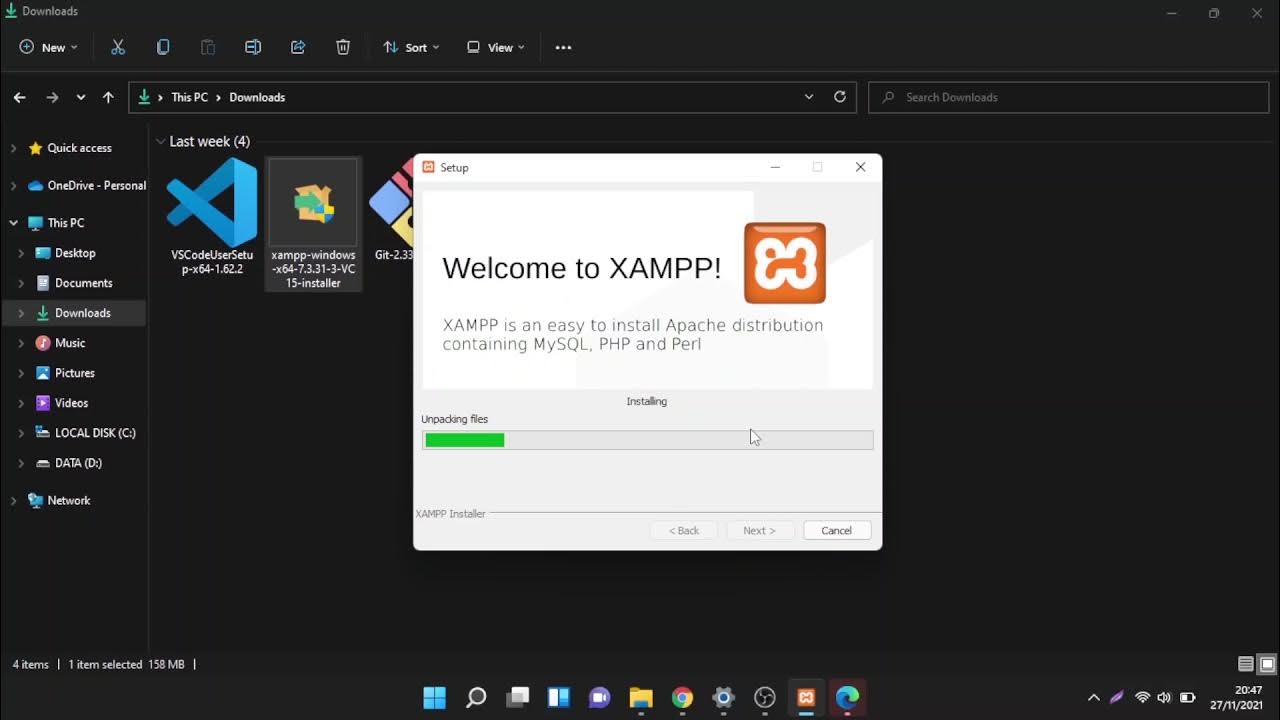This screenshot has width=1280, height=720.
Task: Collapse the This PC tree node
Action: (13, 223)
